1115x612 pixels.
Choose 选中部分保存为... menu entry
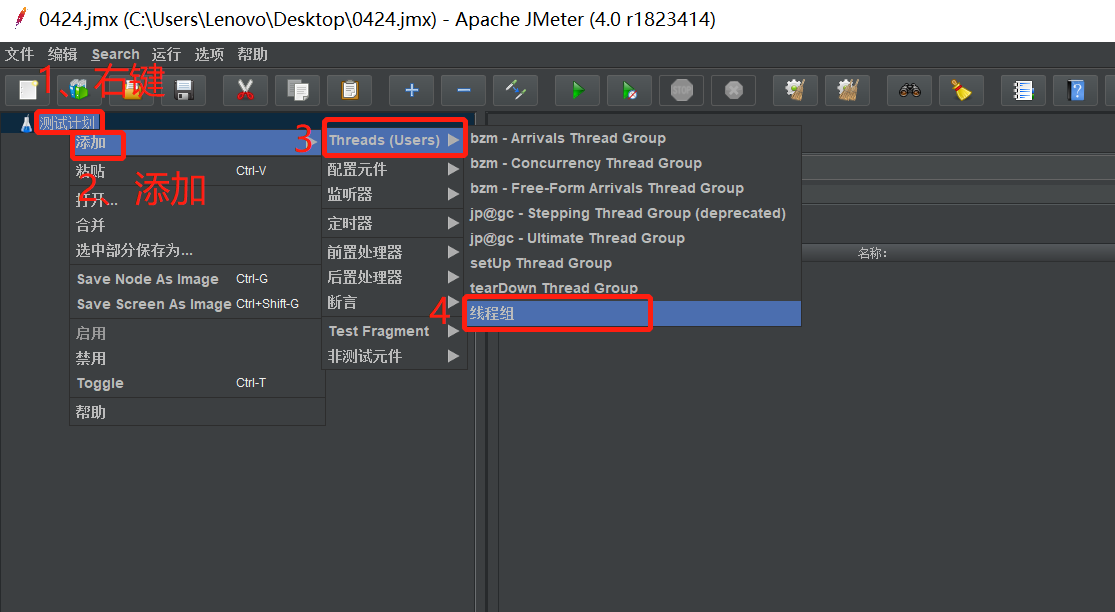coord(197,250)
